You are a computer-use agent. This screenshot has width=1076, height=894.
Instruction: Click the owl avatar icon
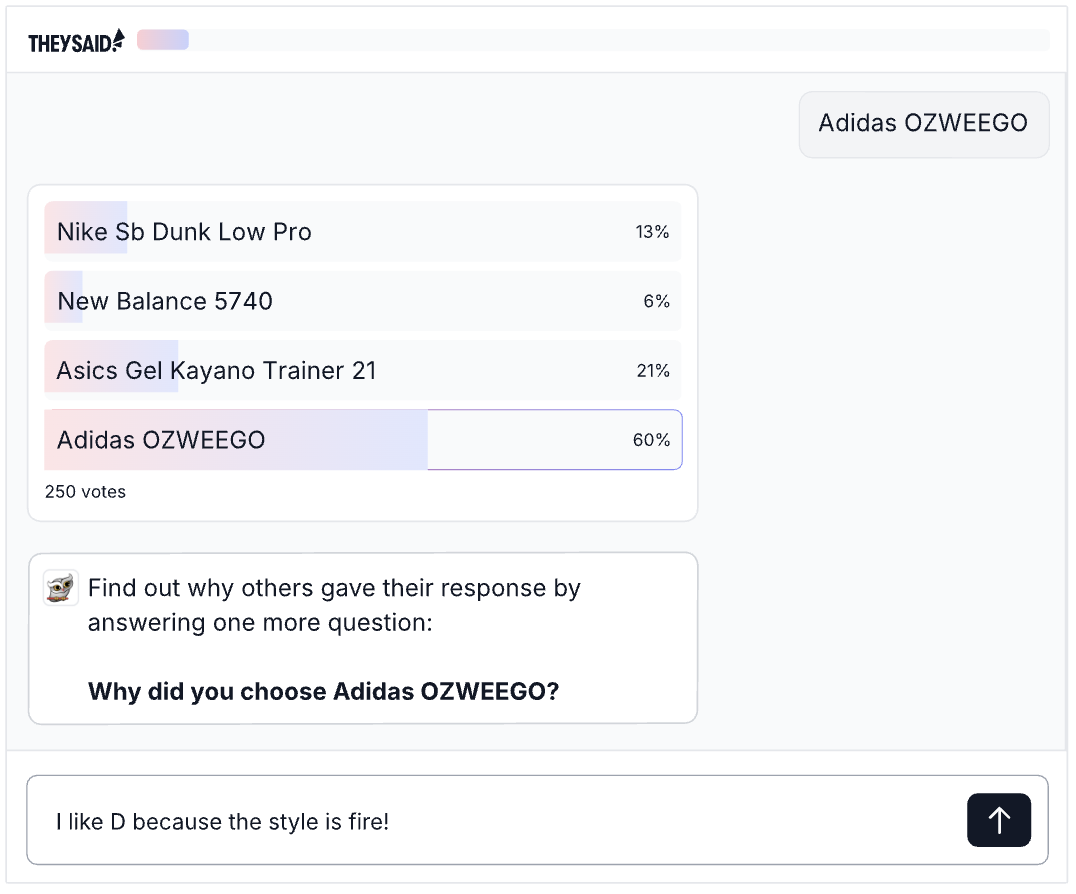click(x=61, y=588)
